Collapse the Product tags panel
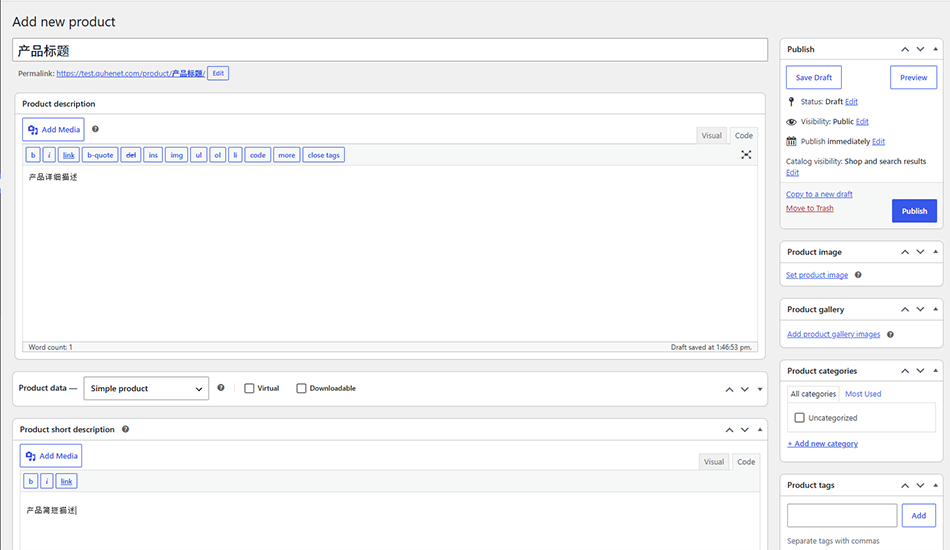The image size is (950, 550). (x=935, y=485)
